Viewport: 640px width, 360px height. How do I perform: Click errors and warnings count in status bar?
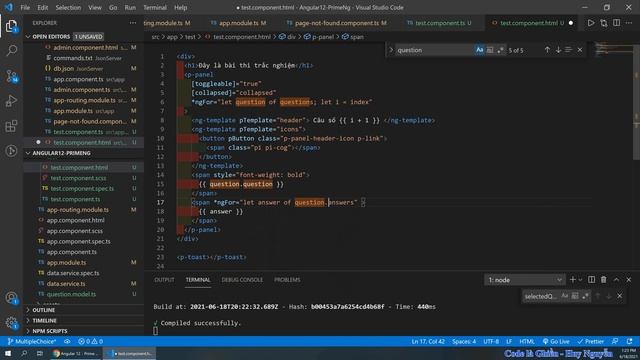[x=91, y=341]
